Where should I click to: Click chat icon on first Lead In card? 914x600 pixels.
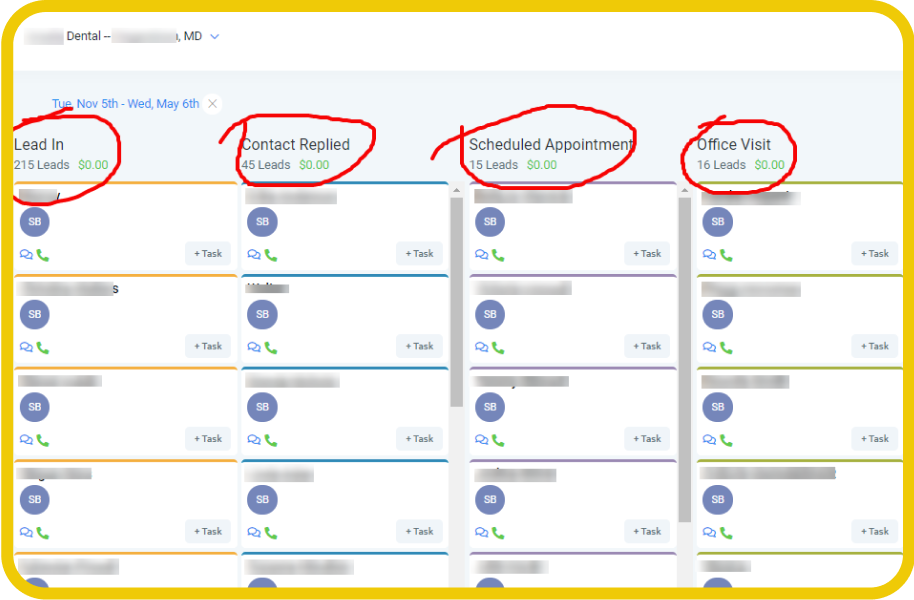pyautogui.click(x=25, y=255)
